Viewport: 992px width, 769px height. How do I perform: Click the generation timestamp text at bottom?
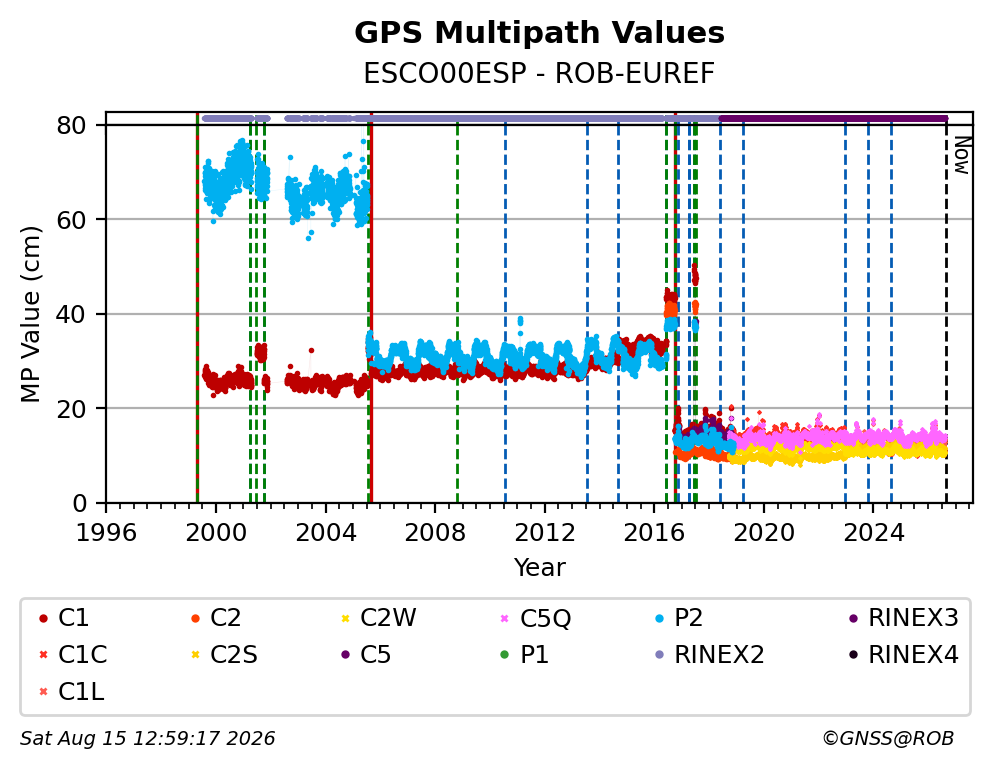click(x=147, y=739)
